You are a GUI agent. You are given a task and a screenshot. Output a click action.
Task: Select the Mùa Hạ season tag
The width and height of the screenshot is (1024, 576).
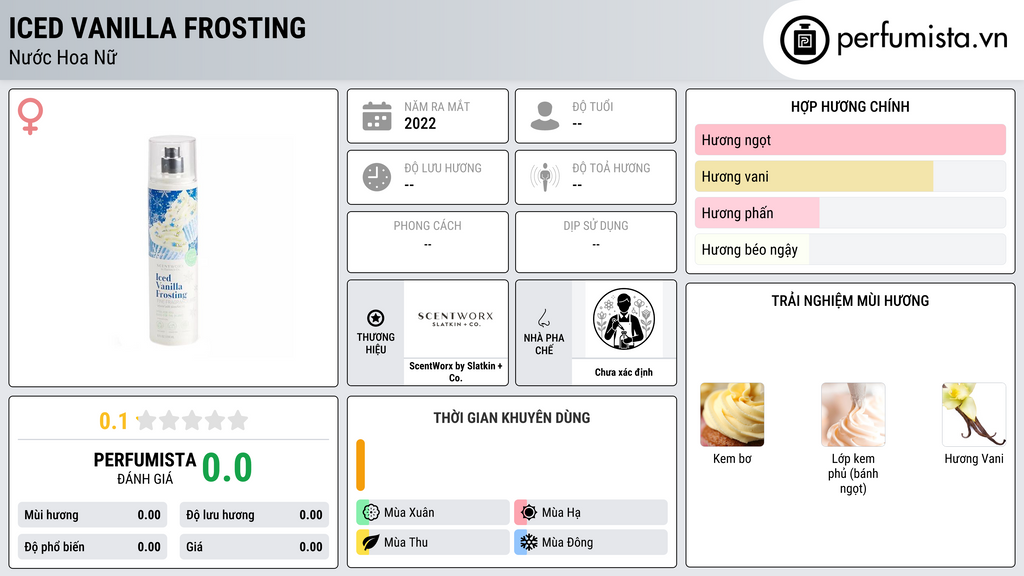pyautogui.click(x=591, y=513)
